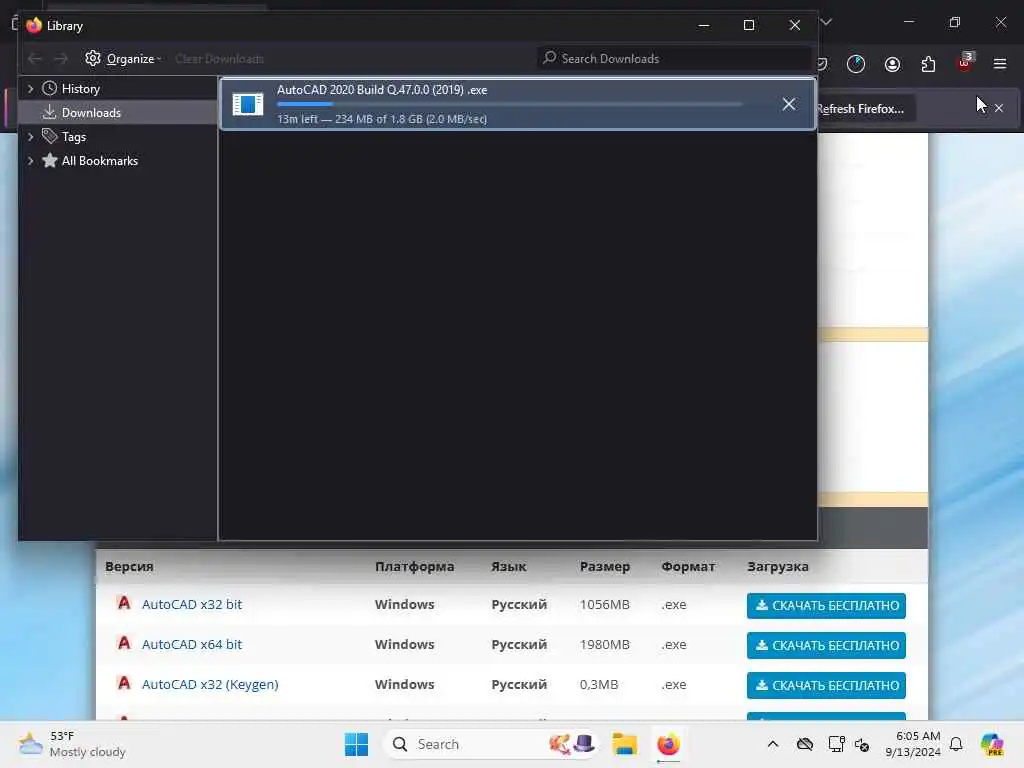Expand the Tags tree node

30,136
